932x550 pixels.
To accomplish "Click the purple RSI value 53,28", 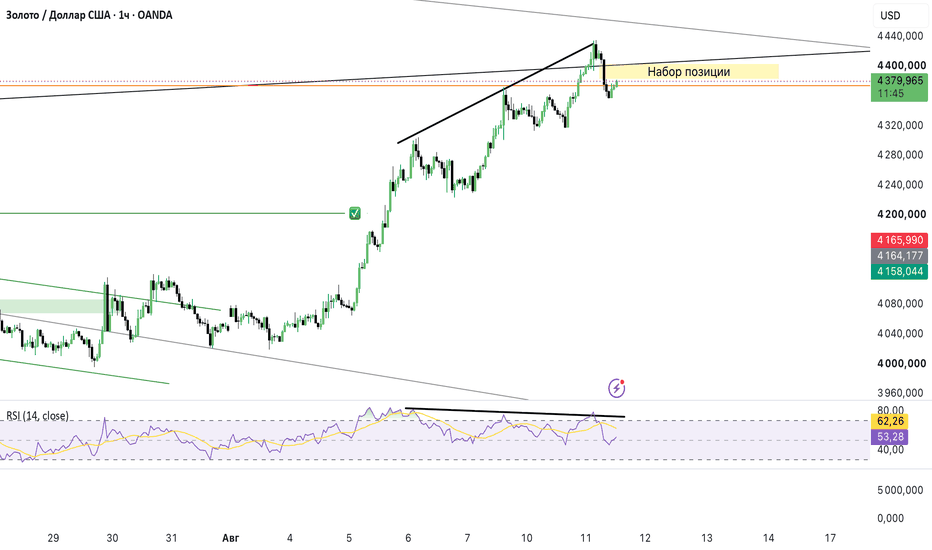I will 890,437.
